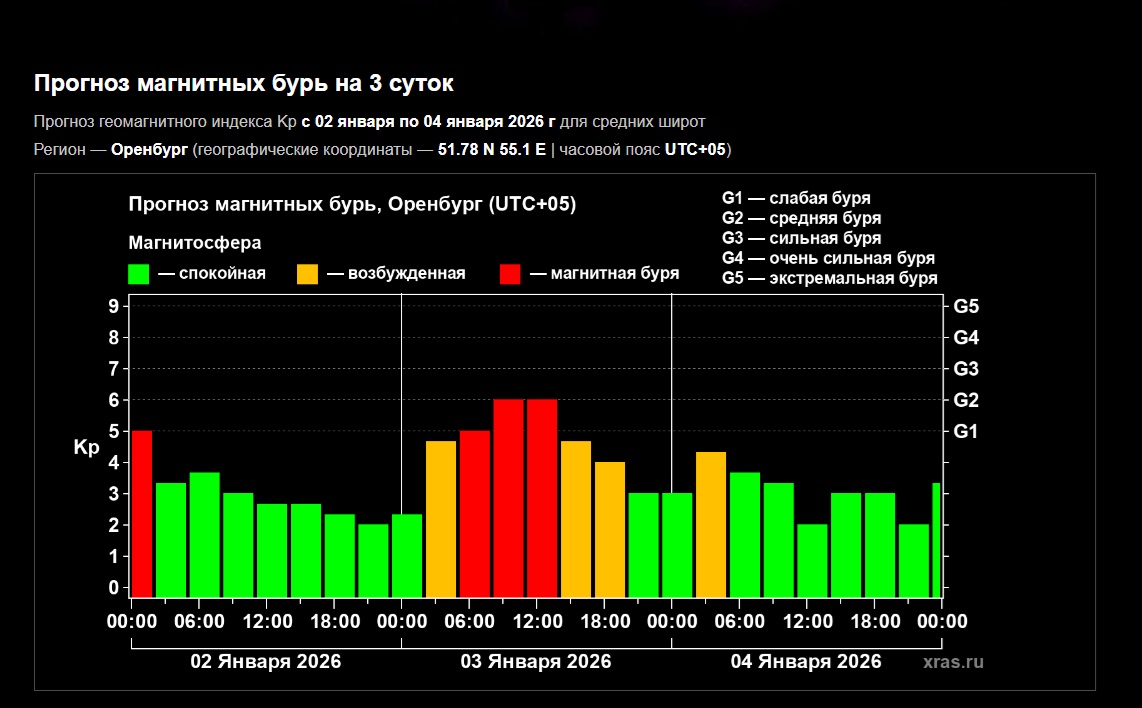The height and width of the screenshot is (708, 1142).
Task: Click the 'G5 — экстремальная буря' legend entry
Action: pos(829,278)
